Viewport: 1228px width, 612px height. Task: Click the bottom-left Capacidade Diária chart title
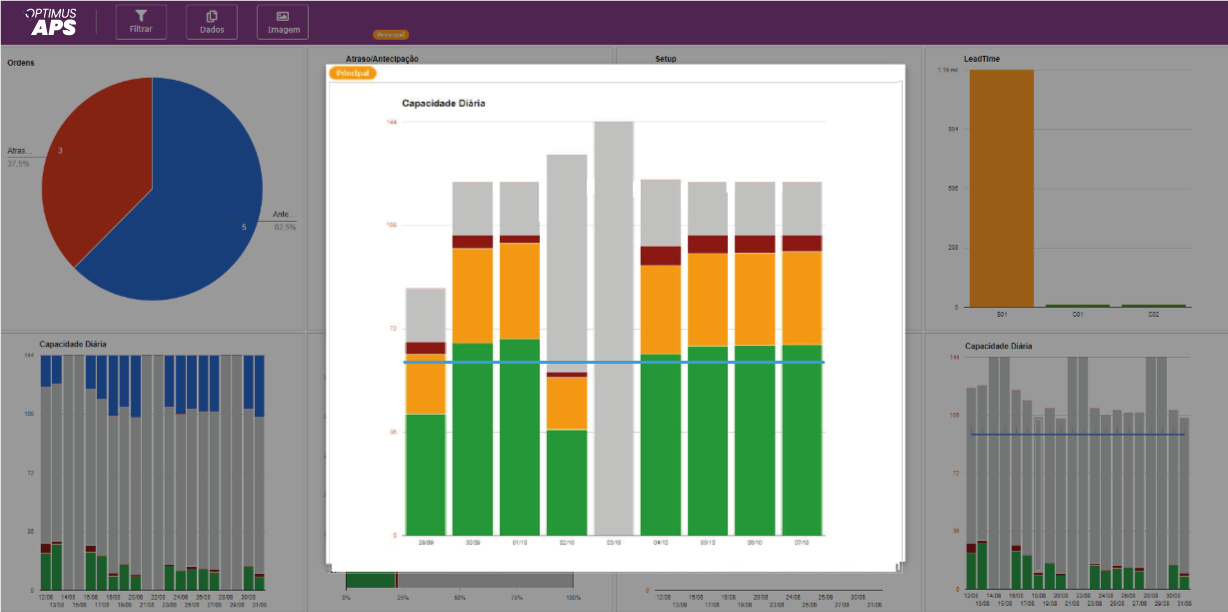[73, 344]
